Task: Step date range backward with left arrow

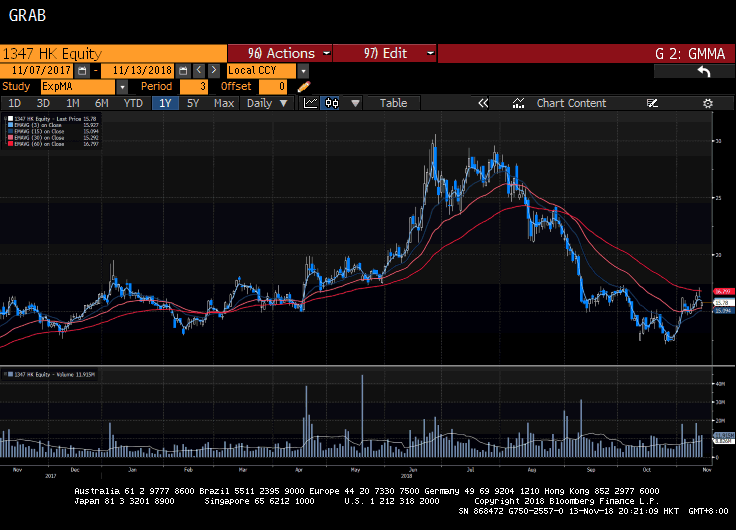Action: (199, 70)
